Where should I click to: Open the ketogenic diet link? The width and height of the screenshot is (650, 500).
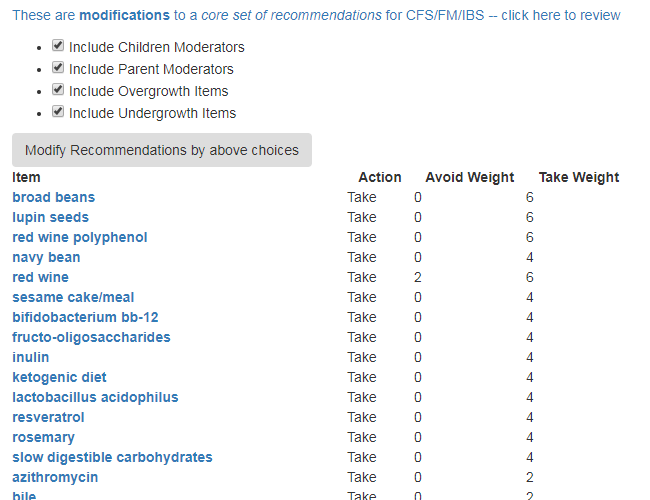tap(59, 377)
